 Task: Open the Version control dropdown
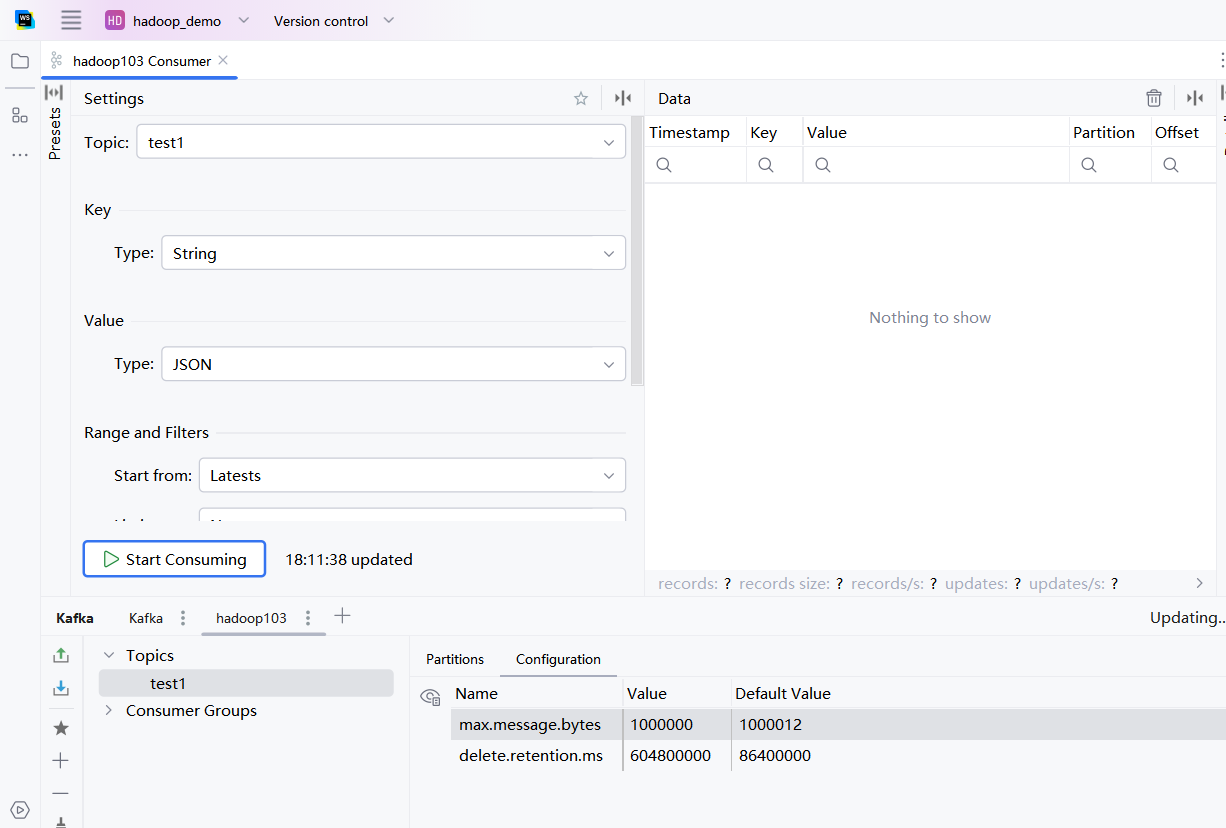[x=334, y=20]
